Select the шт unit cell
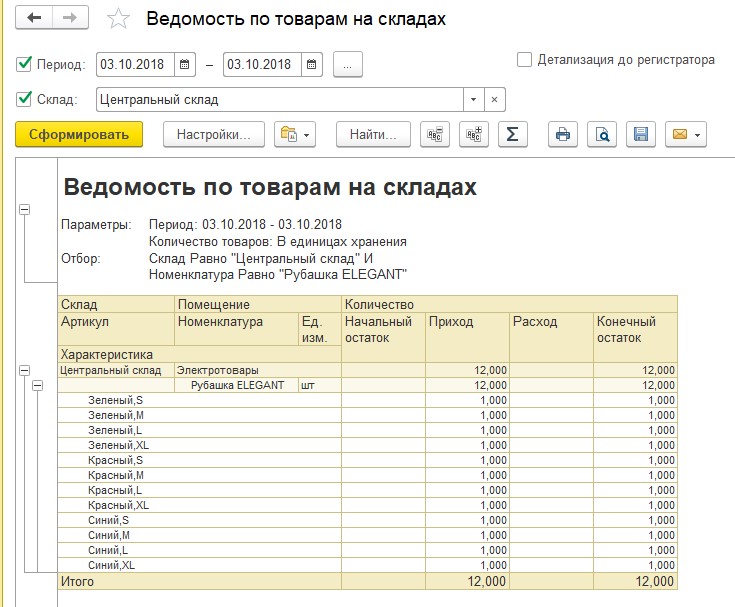The height and width of the screenshot is (607, 735). [x=320, y=385]
